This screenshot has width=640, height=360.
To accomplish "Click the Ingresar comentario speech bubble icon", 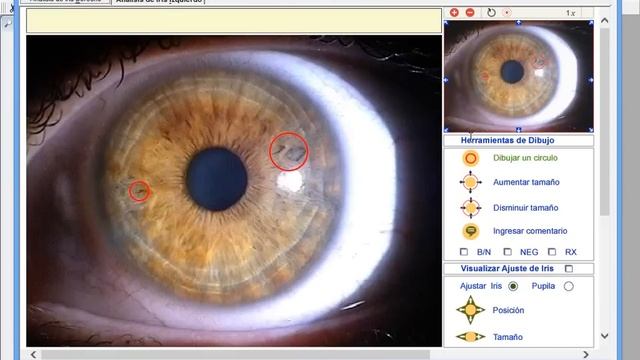I will click(471, 231).
